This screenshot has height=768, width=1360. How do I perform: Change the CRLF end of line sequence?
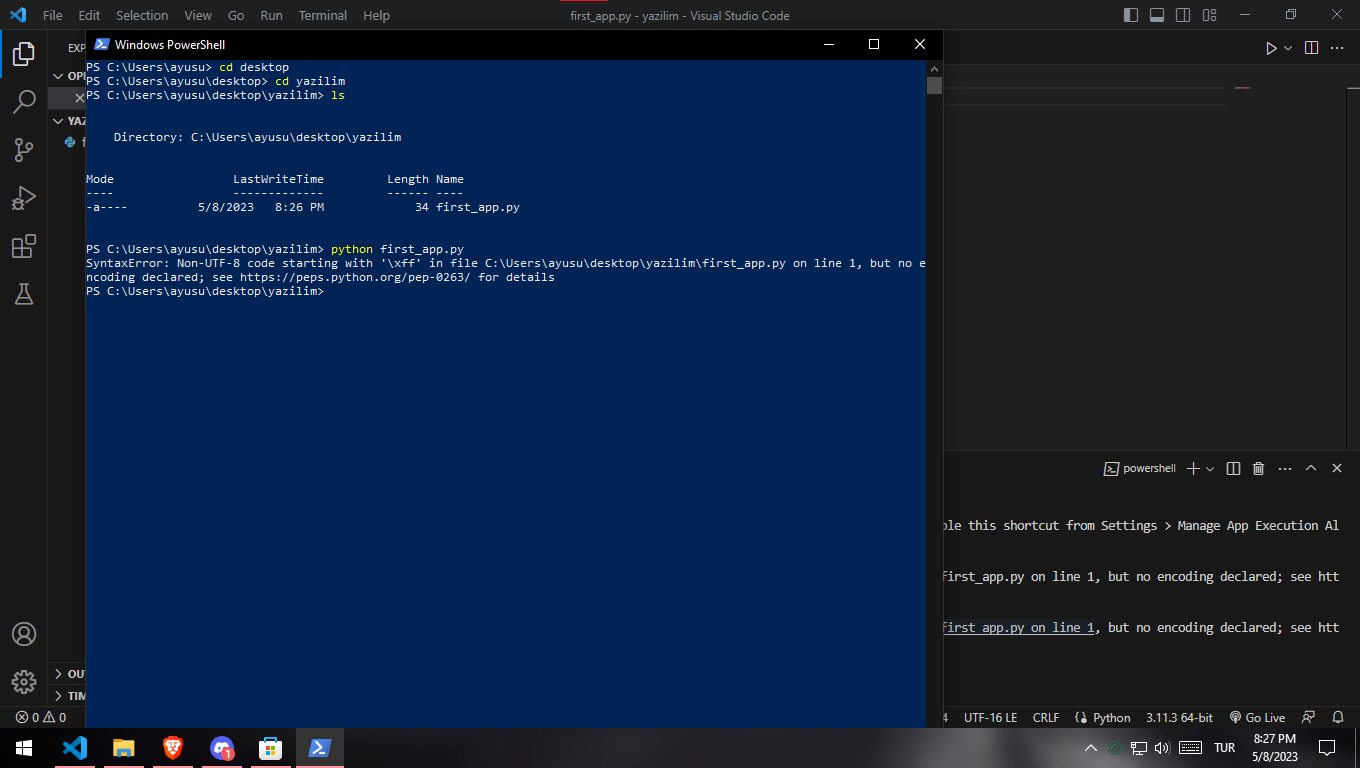click(1046, 718)
